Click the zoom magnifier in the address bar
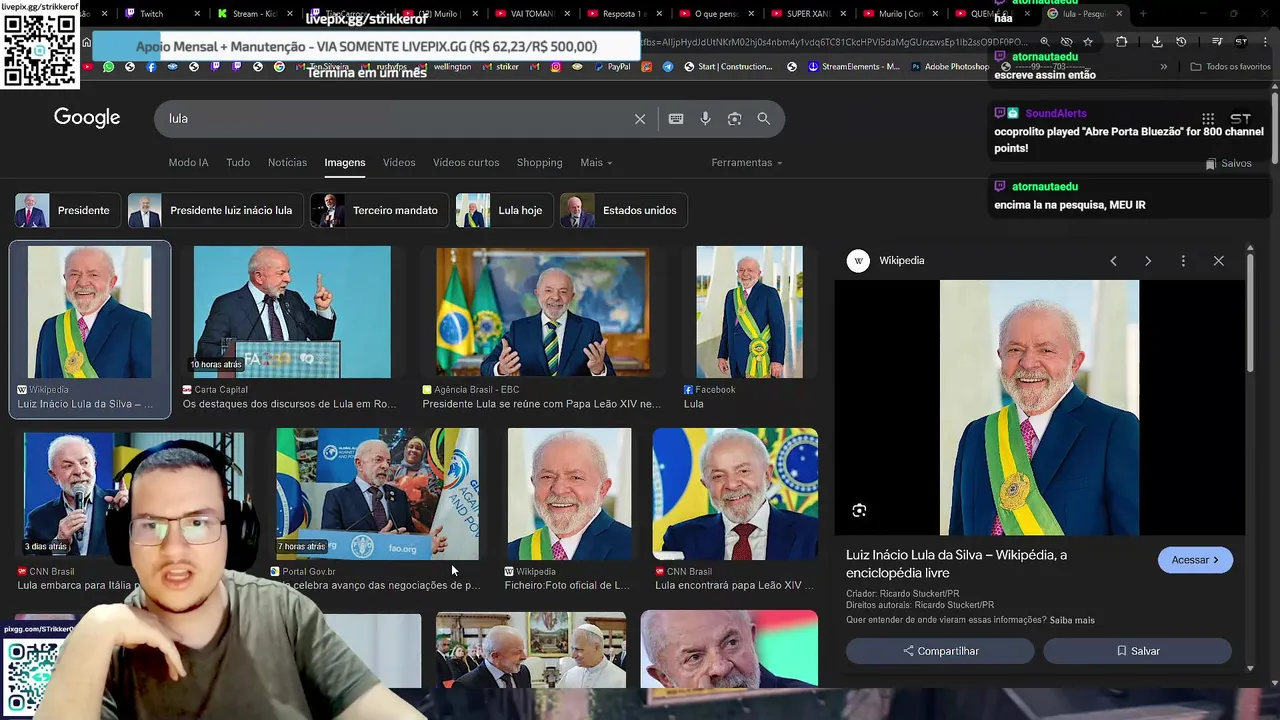The width and height of the screenshot is (1280, 720). tap(1044, 42)
